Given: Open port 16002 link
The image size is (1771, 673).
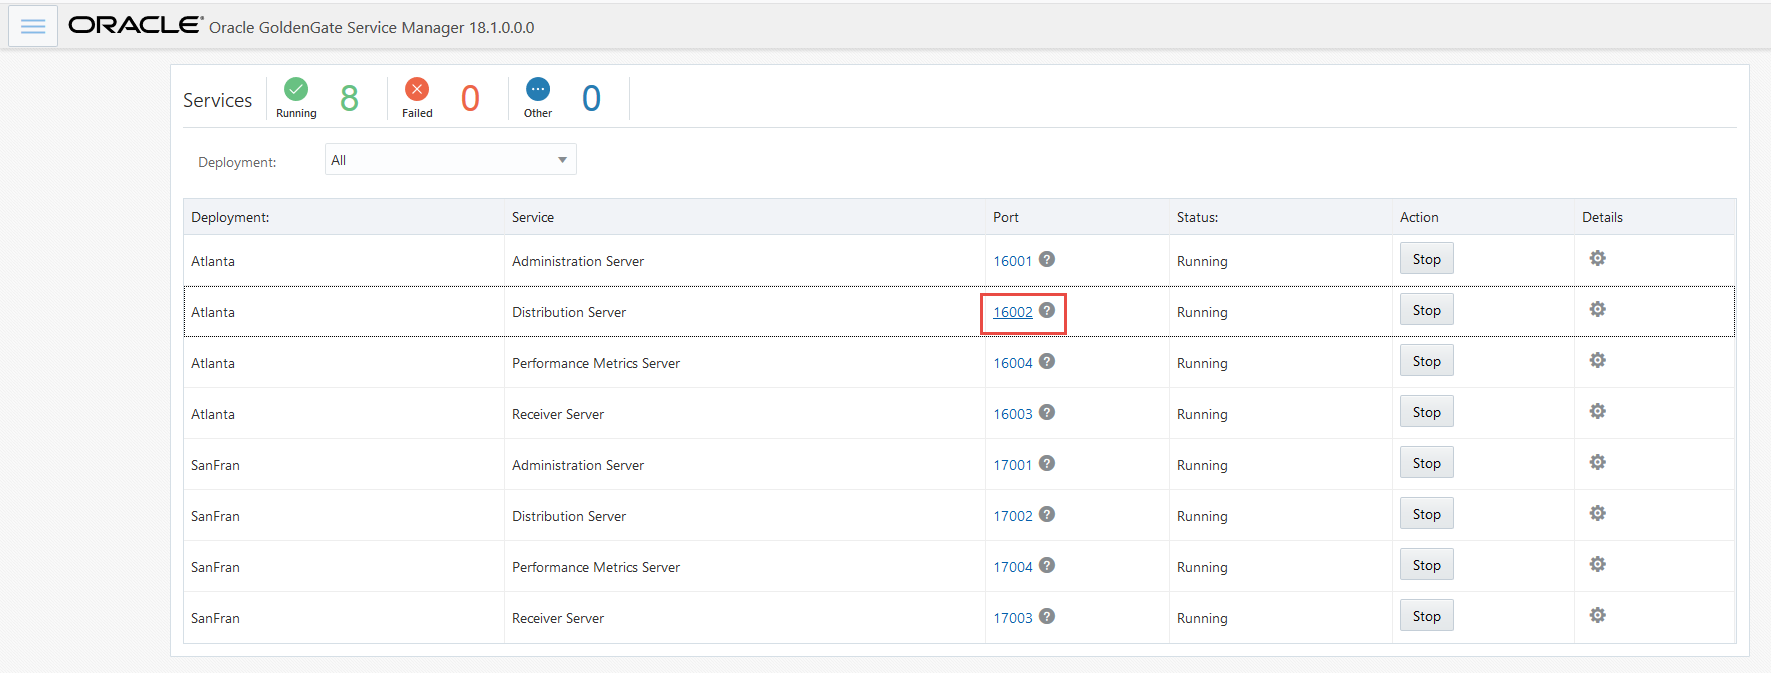Looking at the screenshot, I should 1012,312.
